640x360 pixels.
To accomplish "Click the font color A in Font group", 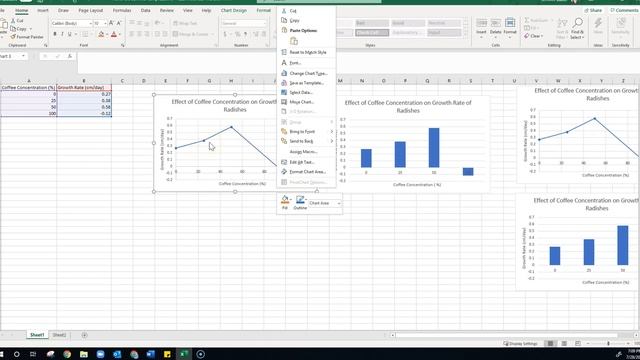I will click(114, 34).
